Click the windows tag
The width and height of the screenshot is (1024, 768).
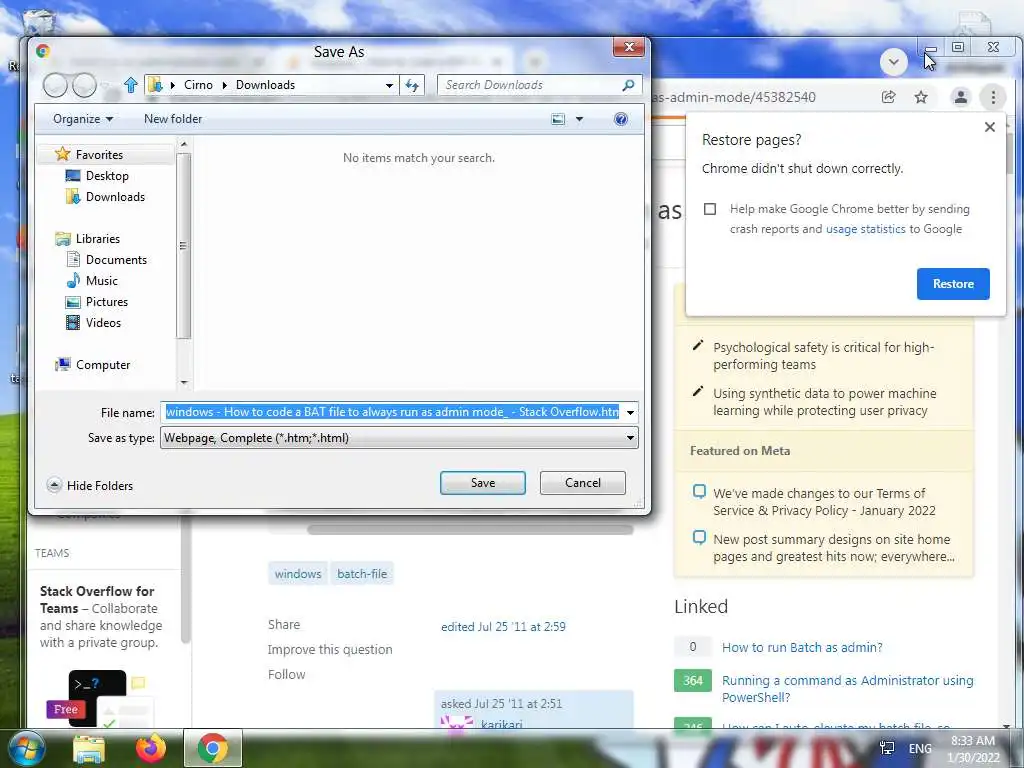click(x=298, y=574)
